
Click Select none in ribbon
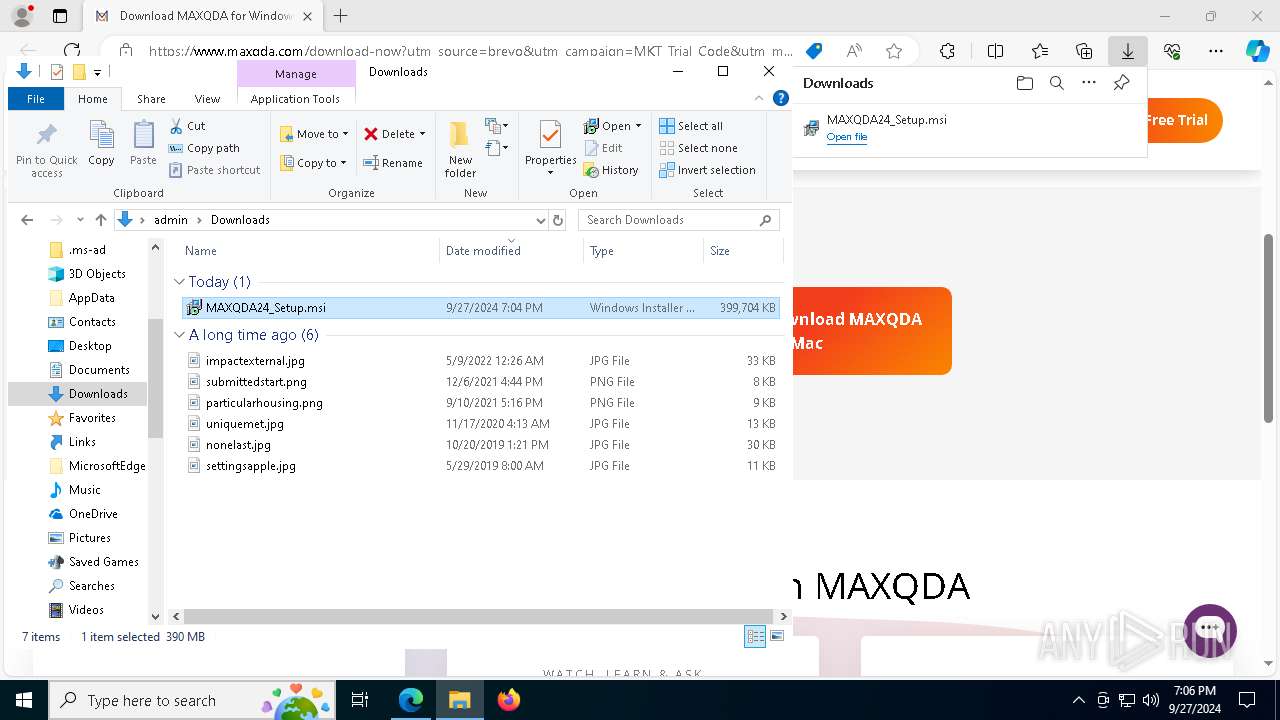coord(698,148)
